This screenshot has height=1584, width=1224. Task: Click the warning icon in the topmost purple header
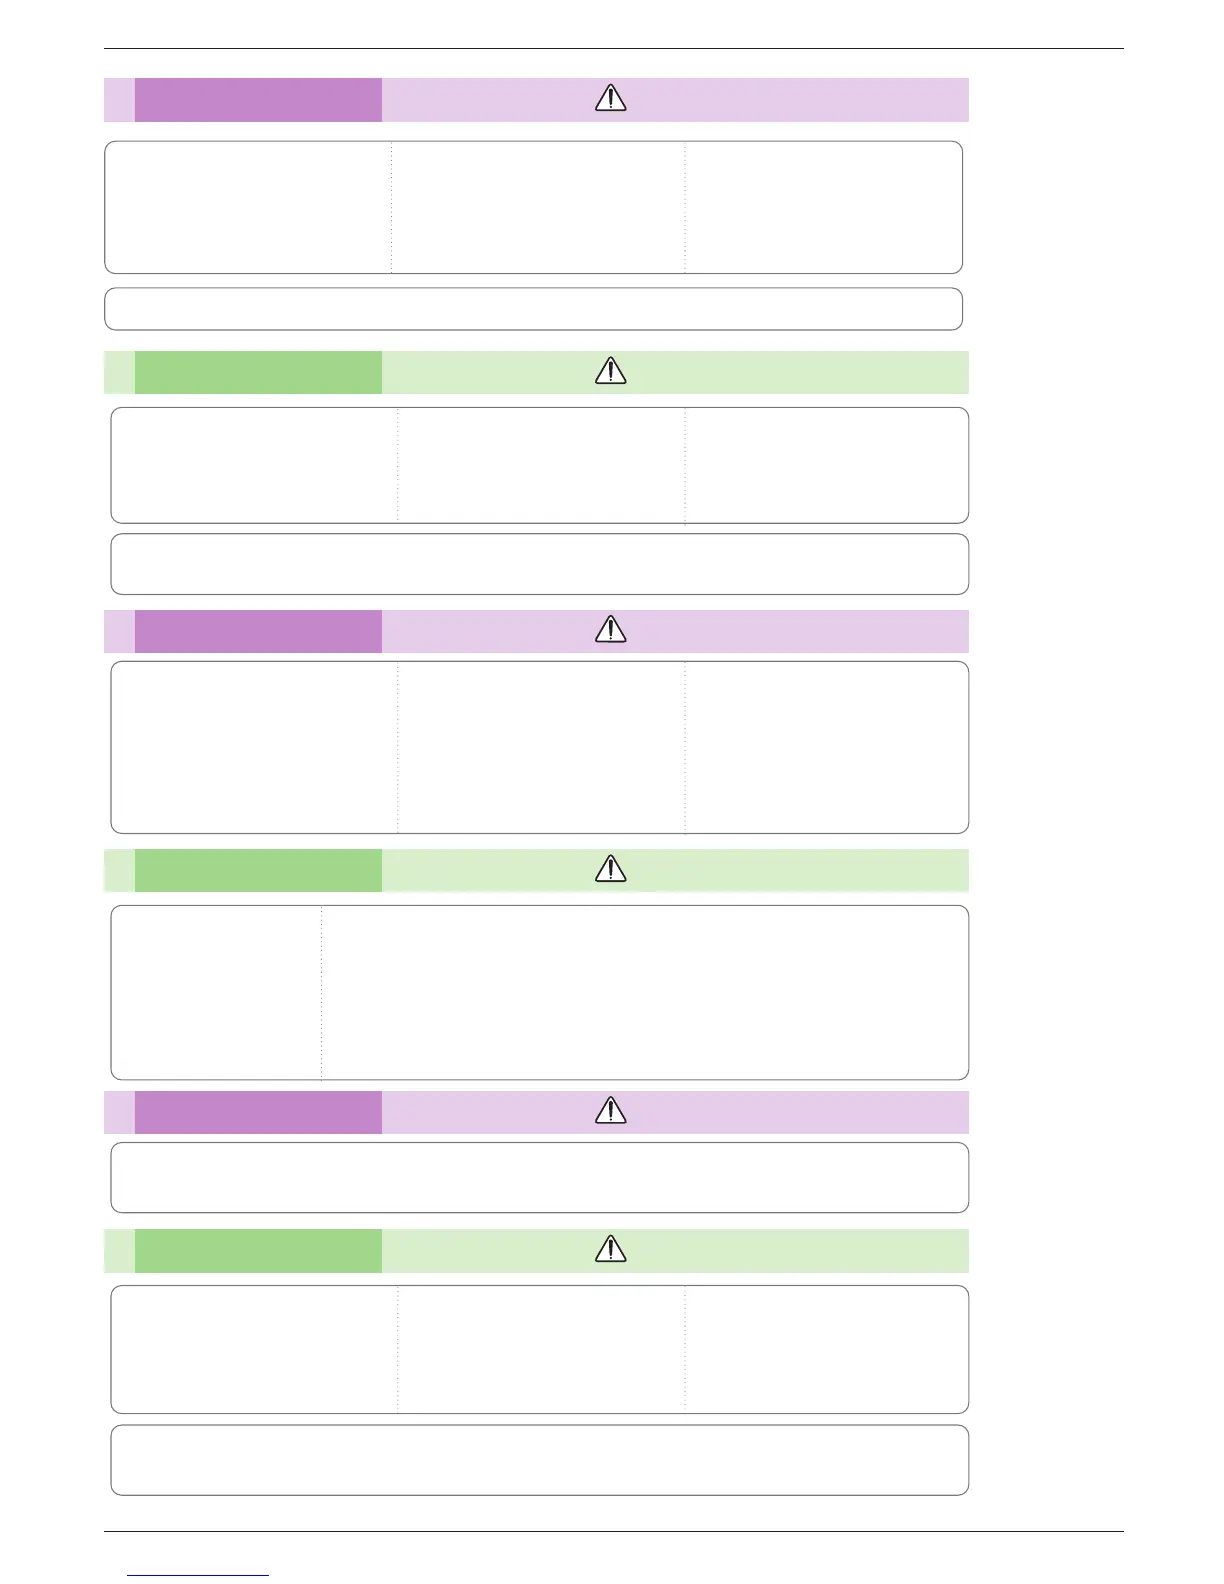tap(610, 98)
